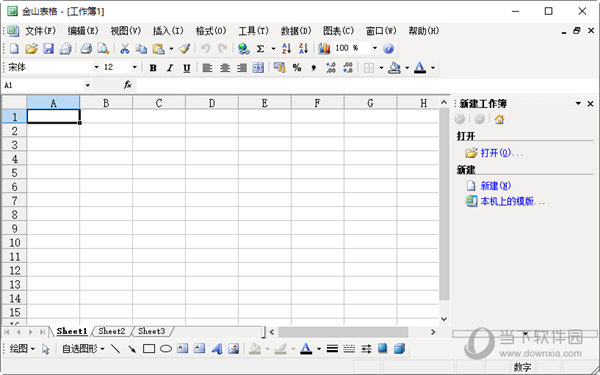Click the horizontal scrollbar right arrow
This screenshot has height=375, width=600.
[433, 332]
